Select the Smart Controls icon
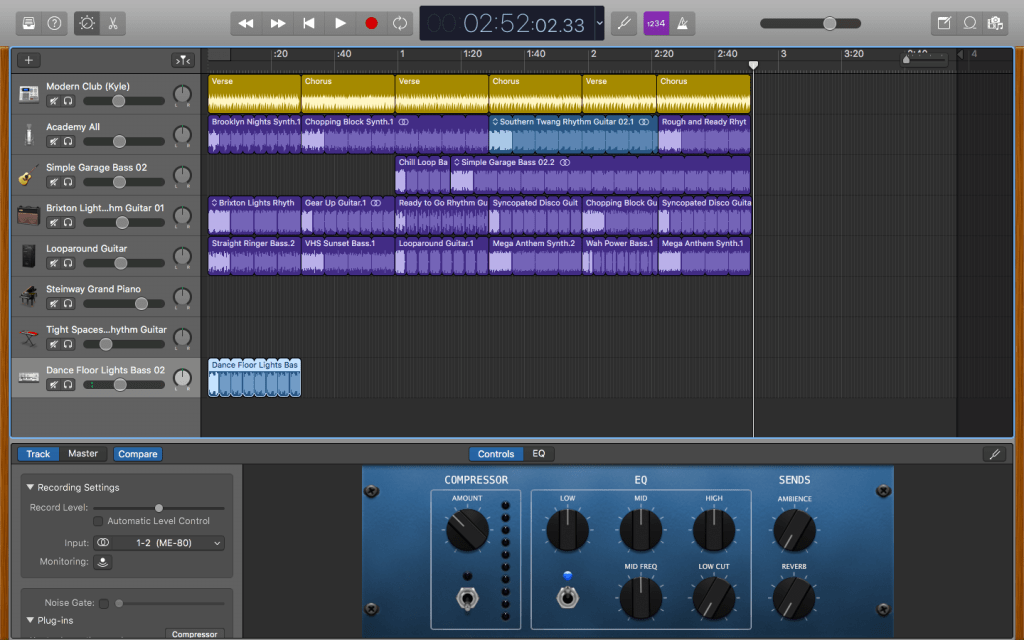This screenshot has width=1024, height=640. point(86,22)
